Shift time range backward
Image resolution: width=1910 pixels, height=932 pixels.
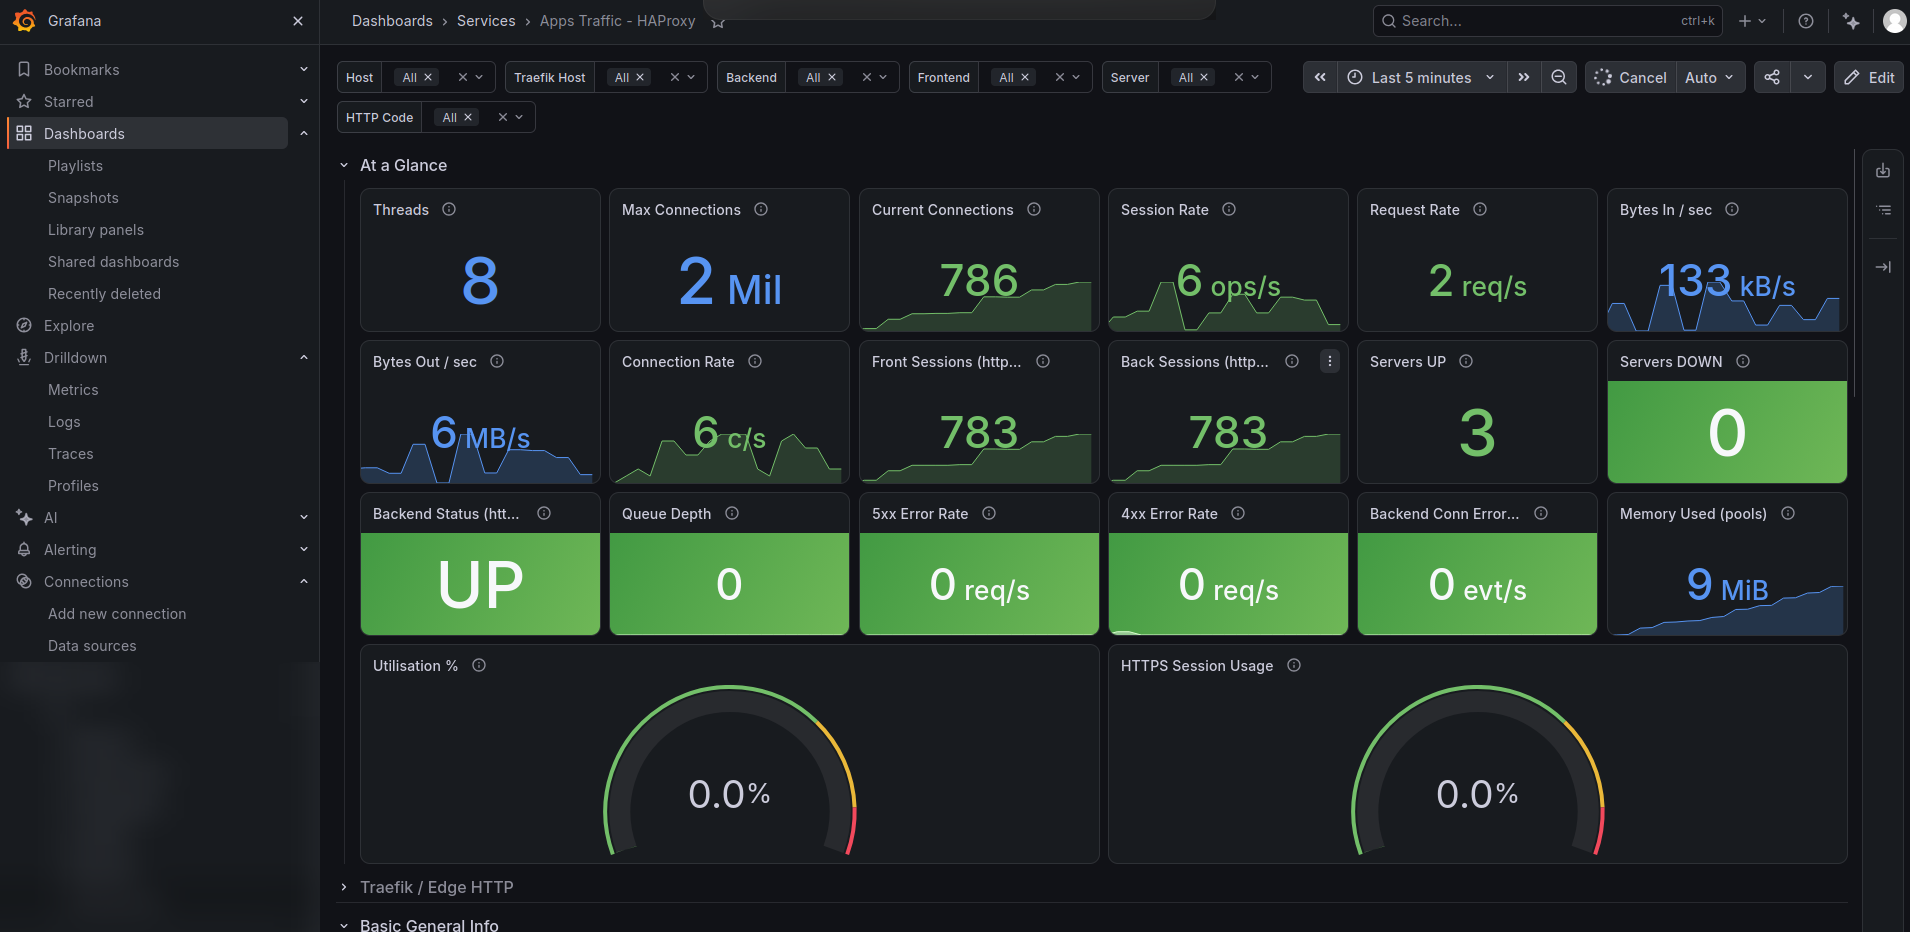pyautogui.click(x=1320, y=77)
